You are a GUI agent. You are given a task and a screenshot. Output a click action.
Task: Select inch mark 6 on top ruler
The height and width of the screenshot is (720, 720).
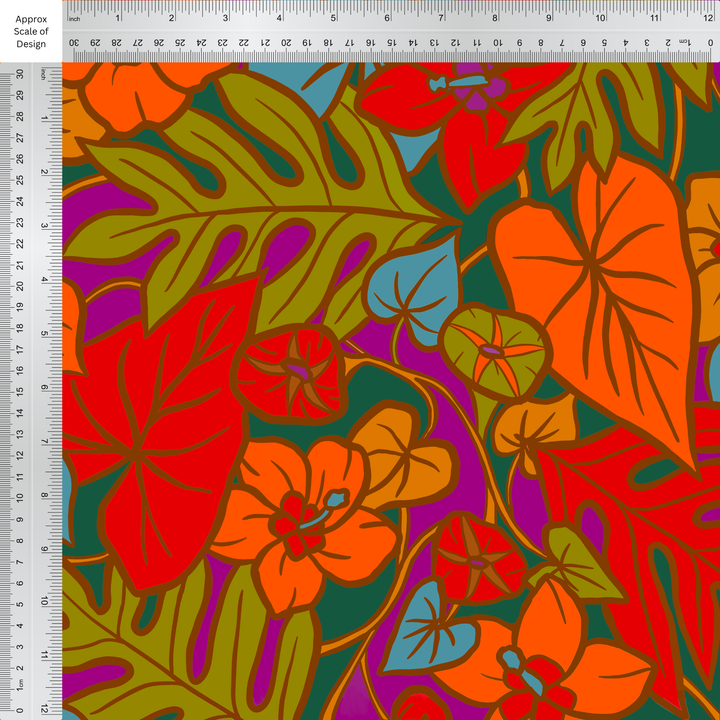387,18
